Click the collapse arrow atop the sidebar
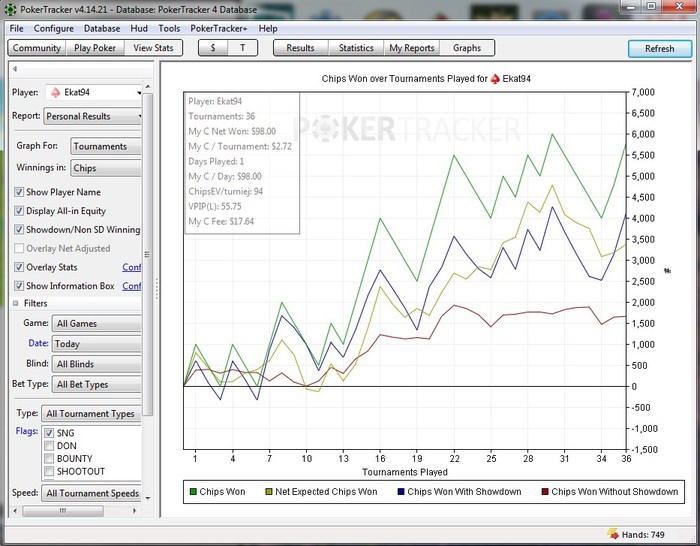Screen dimensions: 700x546 pyautogui.click(x=15, y=69)
